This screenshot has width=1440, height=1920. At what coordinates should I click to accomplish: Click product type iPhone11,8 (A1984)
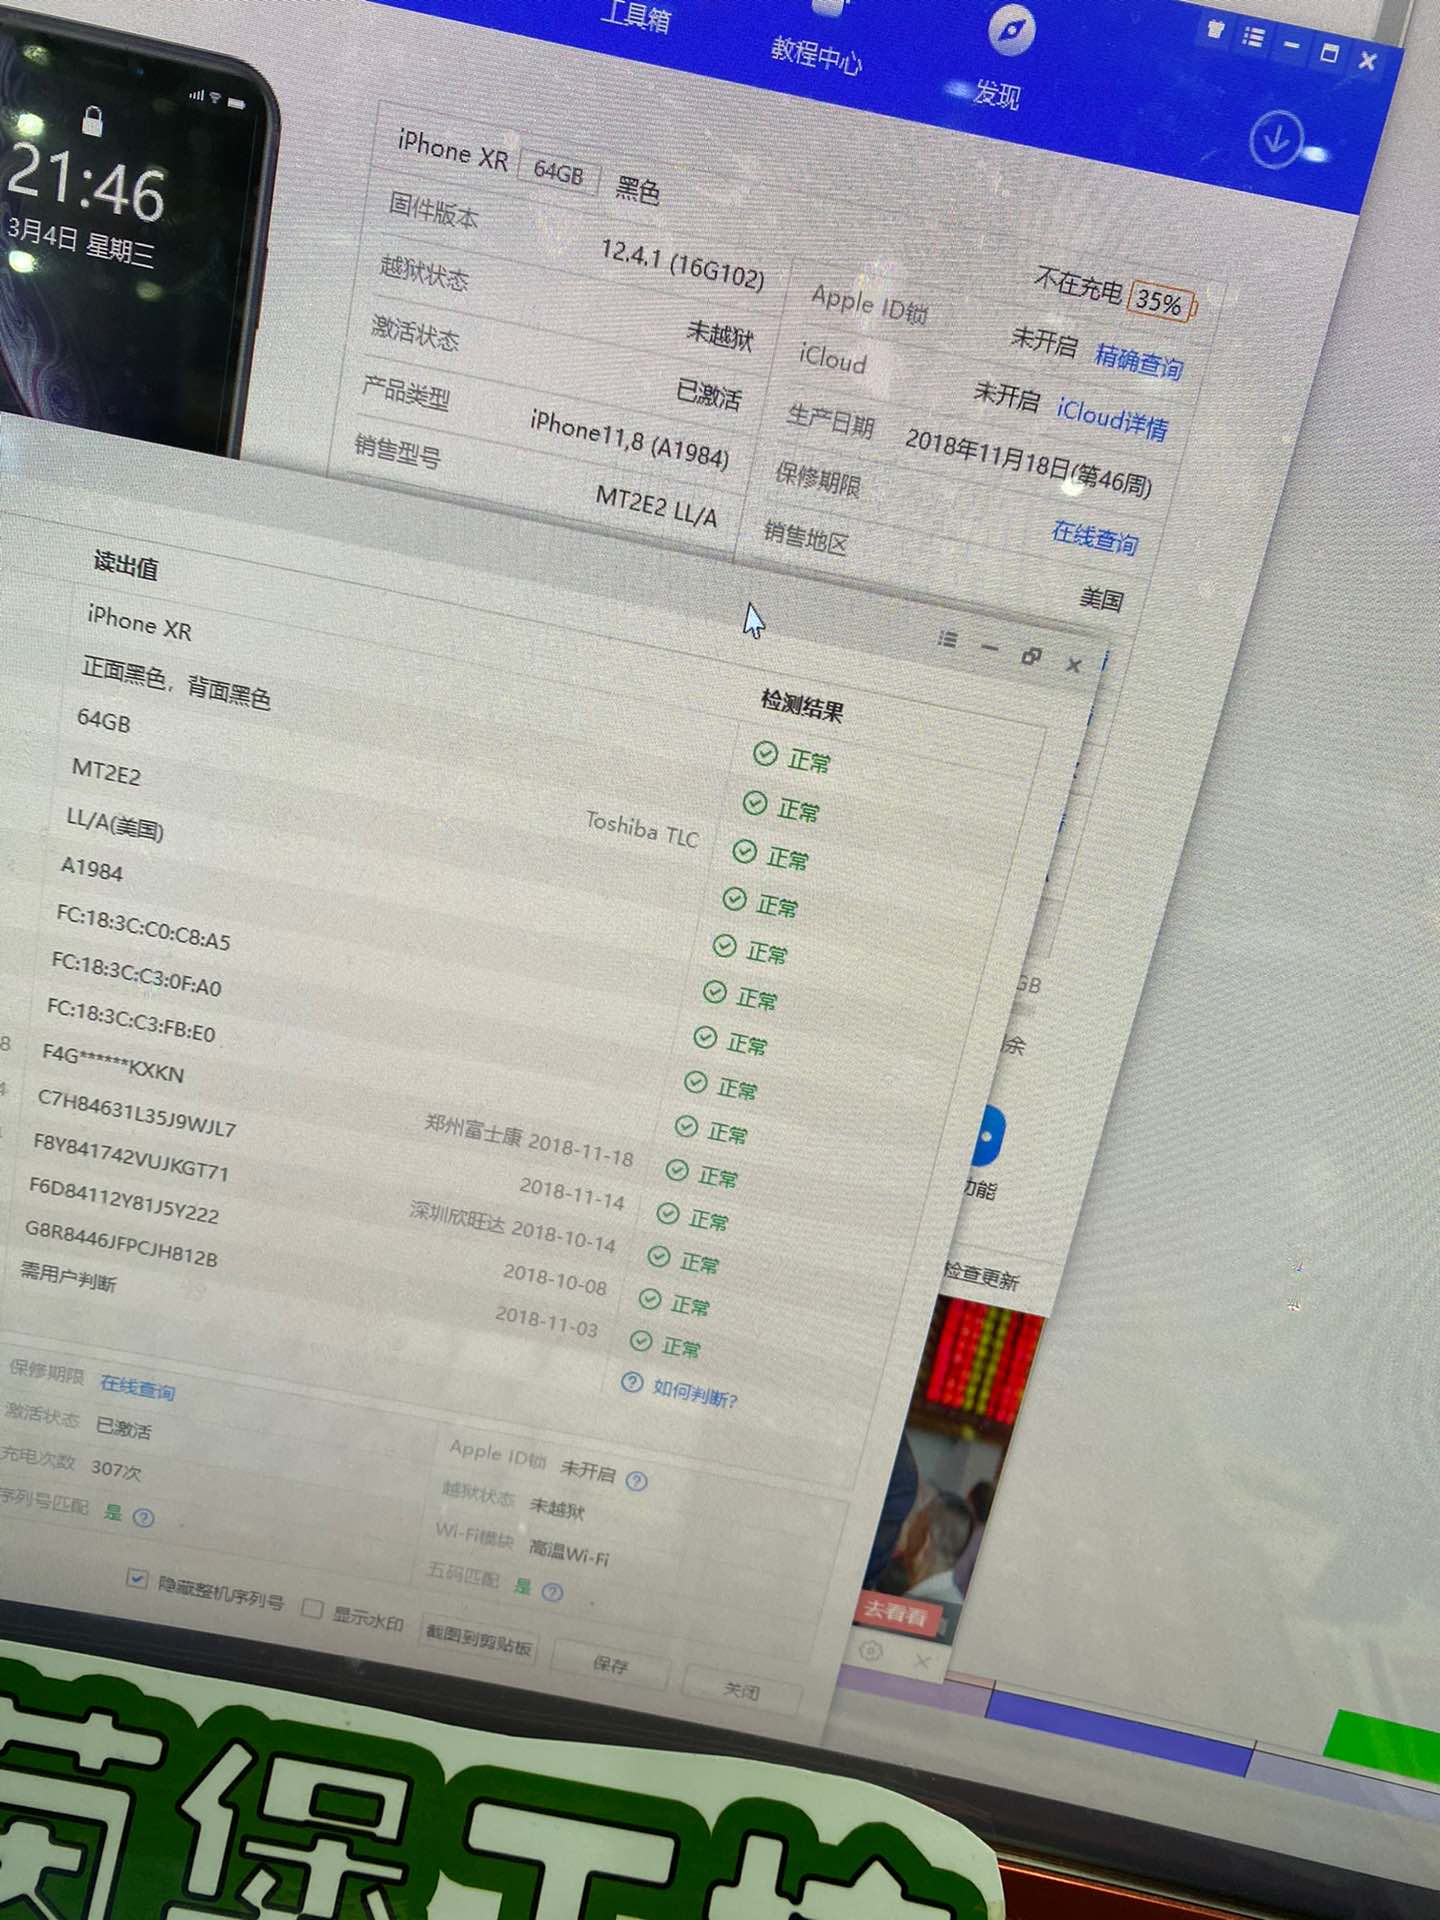click(x=630, y=440)
